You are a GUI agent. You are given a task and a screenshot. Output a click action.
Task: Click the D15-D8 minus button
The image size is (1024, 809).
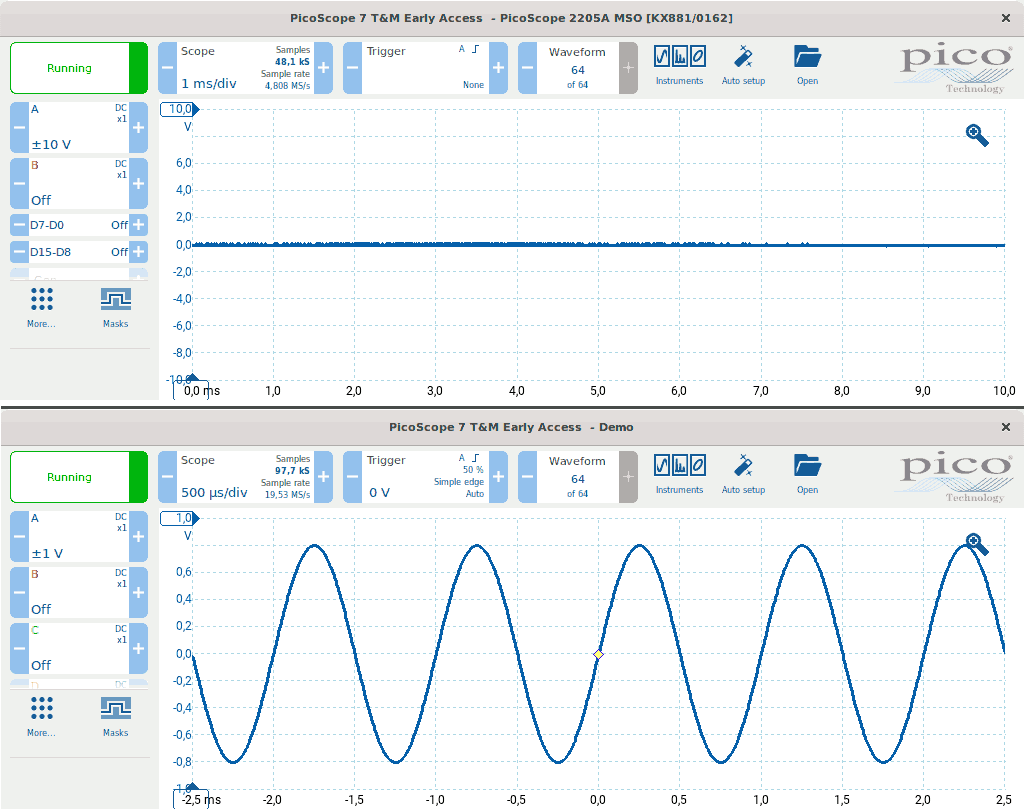coord(20,251)
